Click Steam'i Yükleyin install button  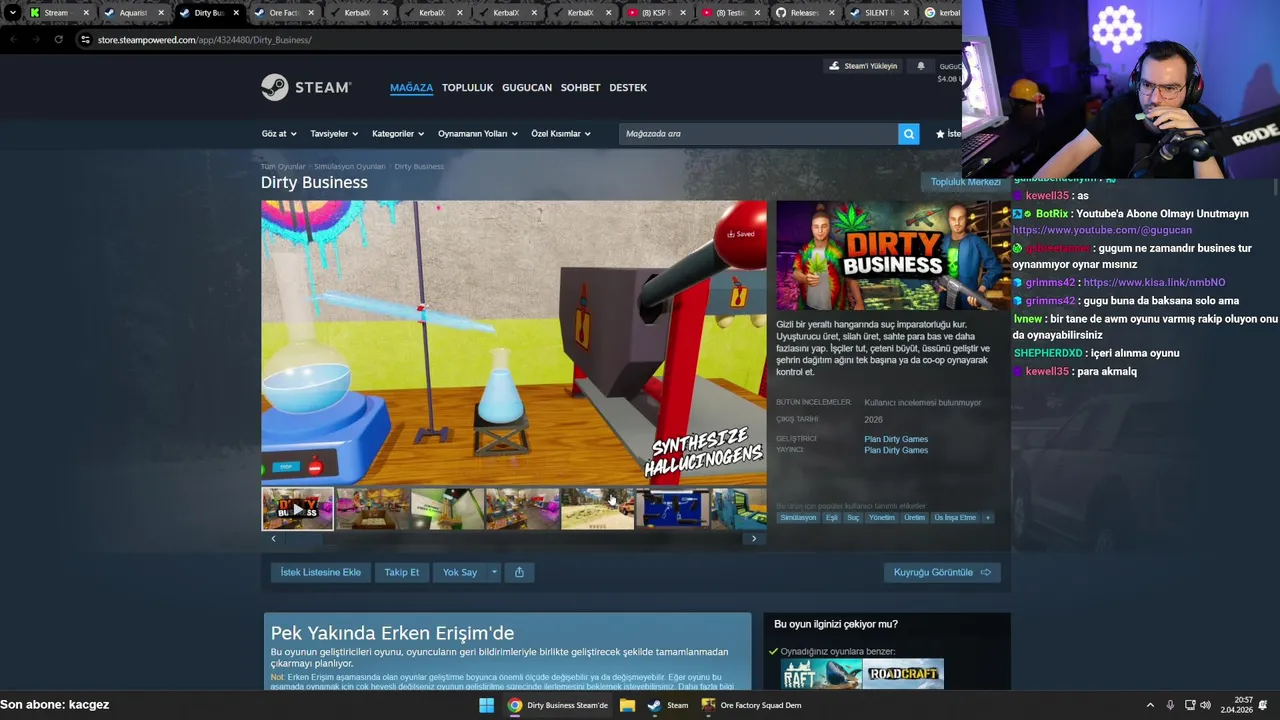[x=864, y=66]
